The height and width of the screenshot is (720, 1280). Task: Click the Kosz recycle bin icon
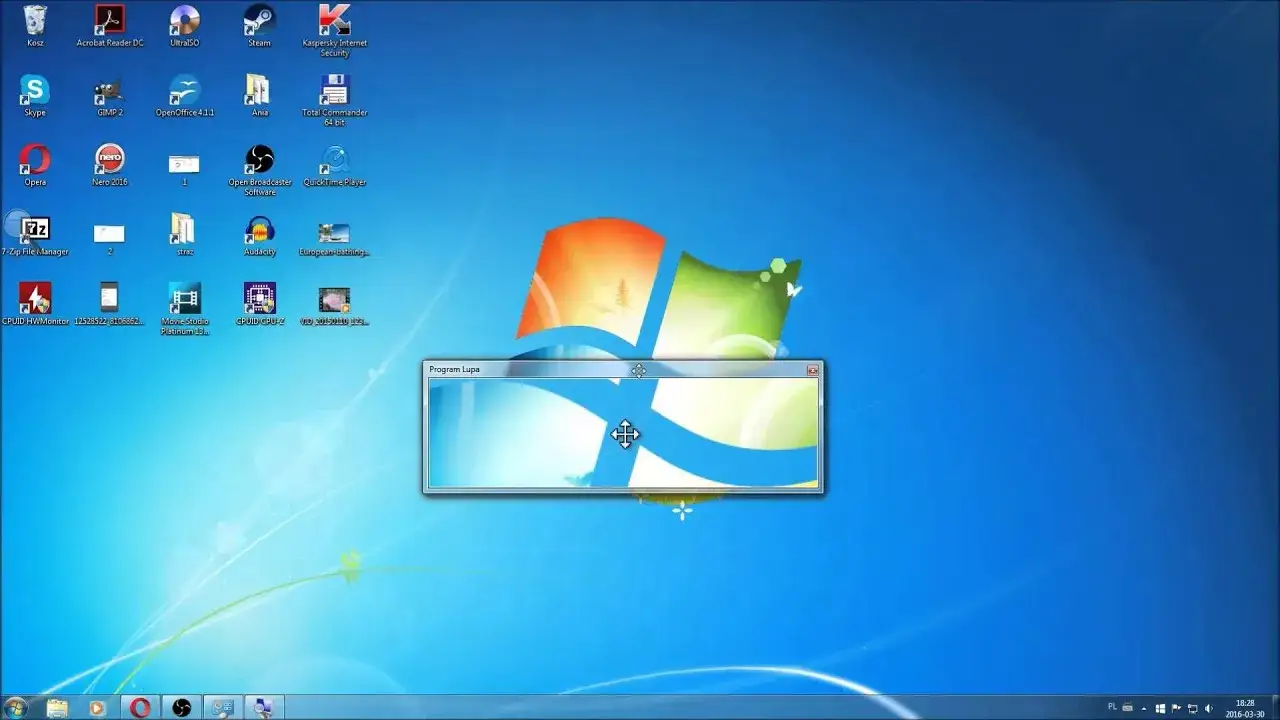click(x=35, y=21)
